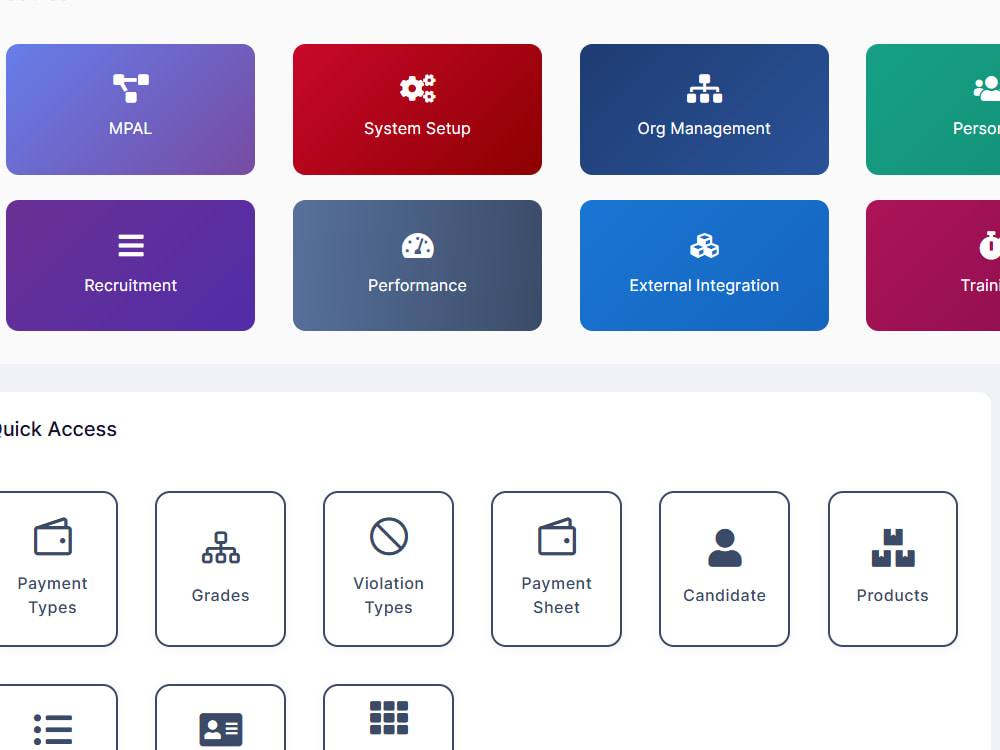Open the External Integration tile

[704, 265]
